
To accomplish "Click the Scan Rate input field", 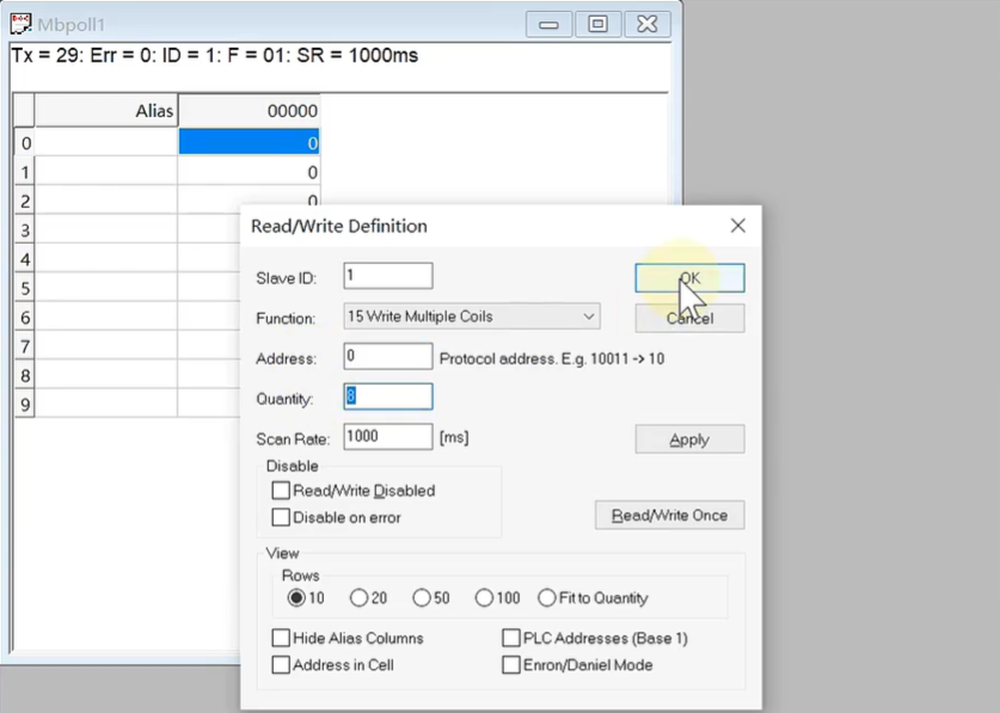I will tap(387, 437).
